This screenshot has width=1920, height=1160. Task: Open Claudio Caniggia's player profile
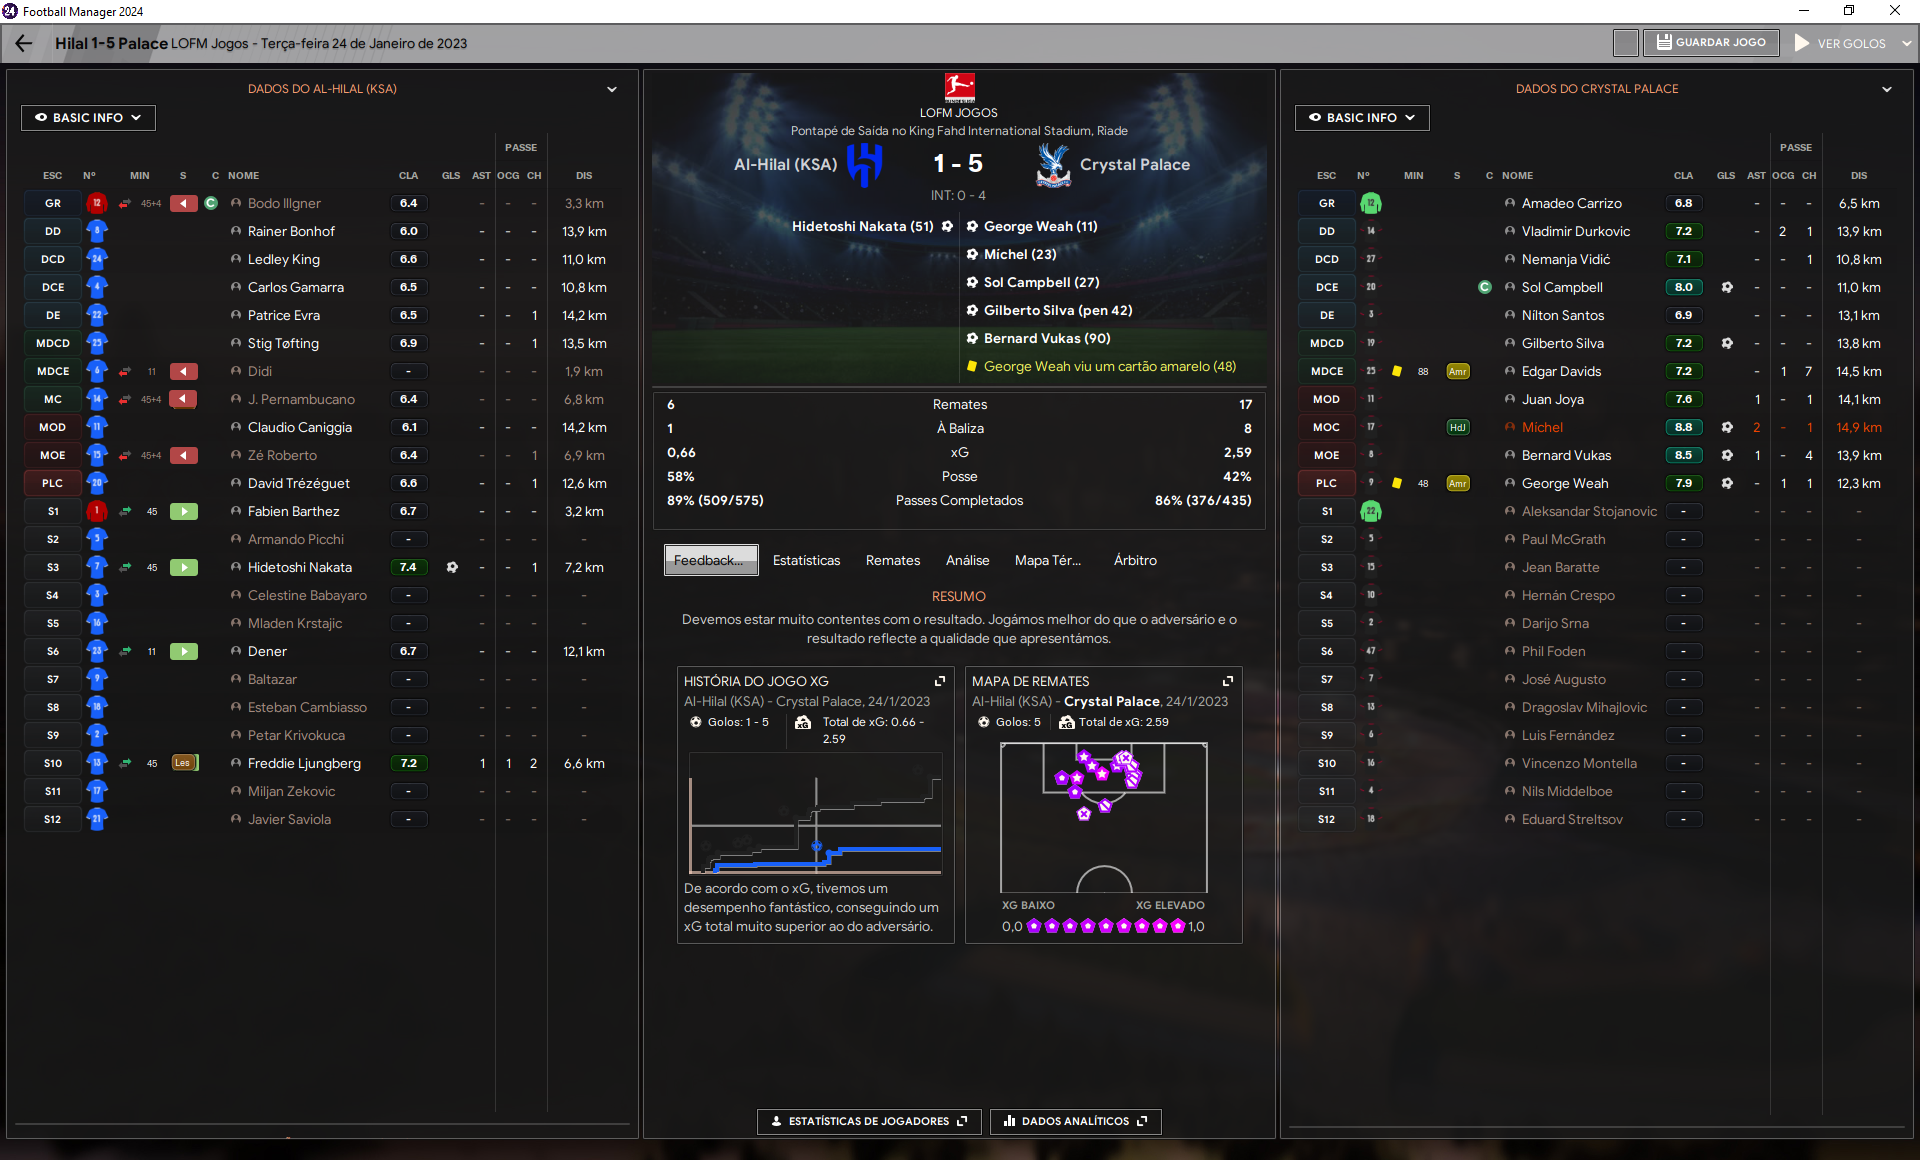click(x=300, y=427)
